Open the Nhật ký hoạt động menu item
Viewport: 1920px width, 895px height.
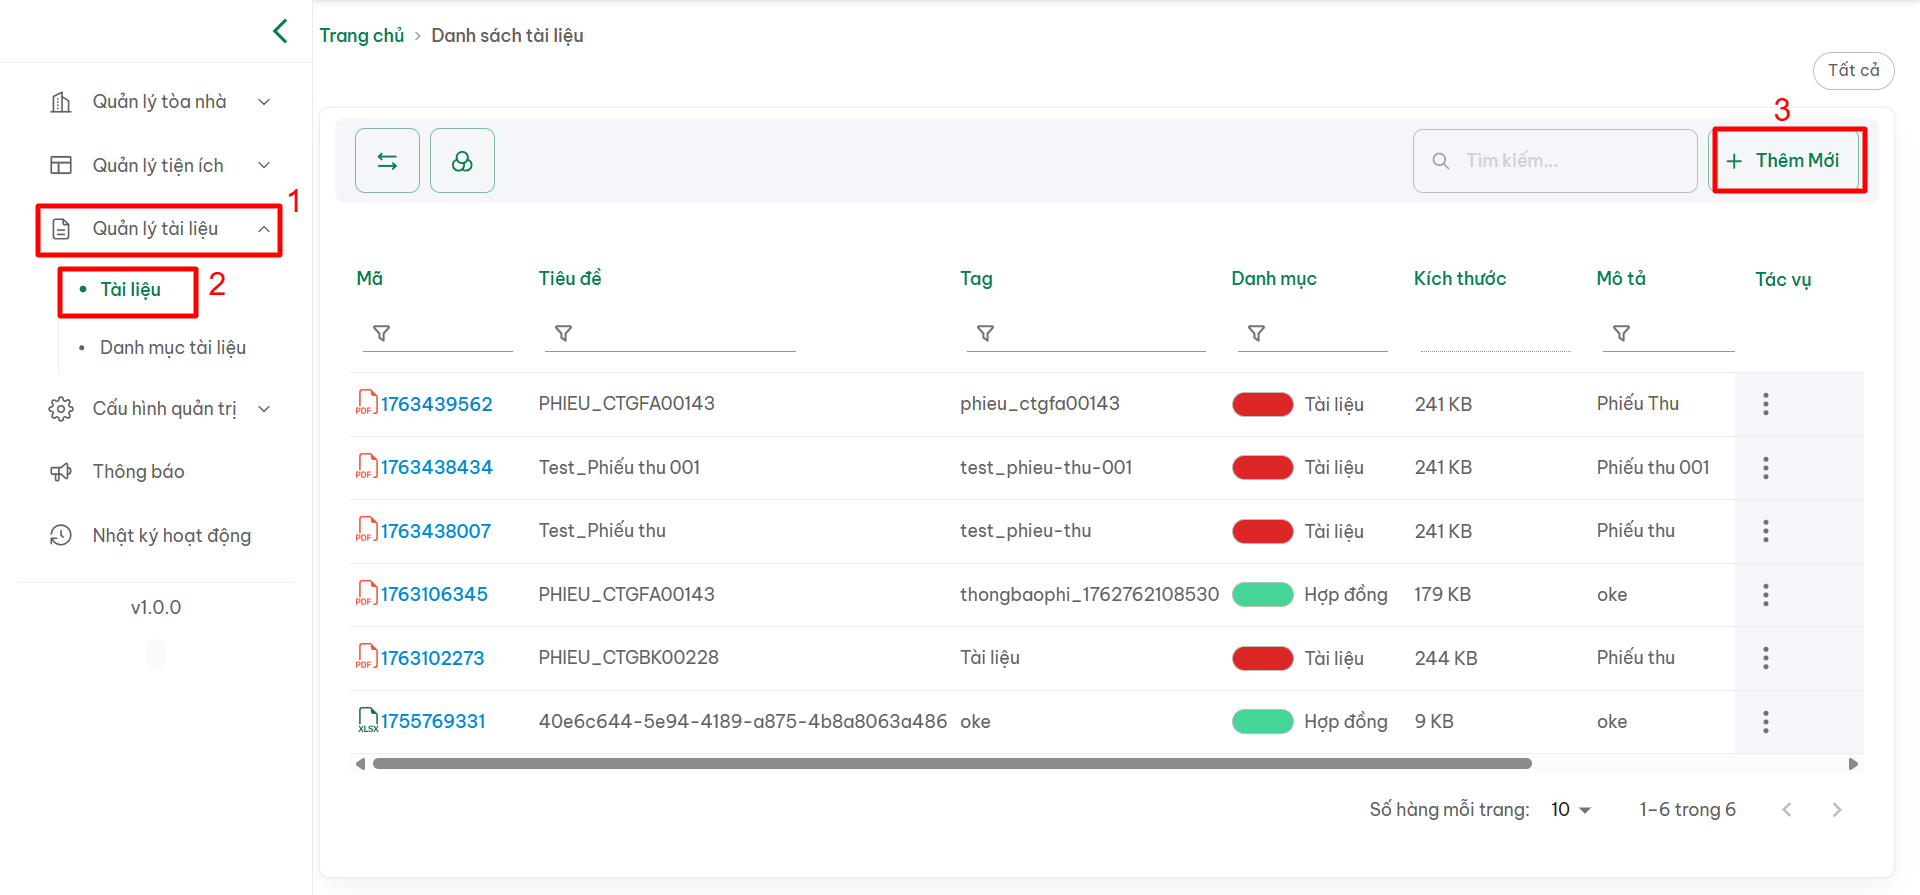171,536
